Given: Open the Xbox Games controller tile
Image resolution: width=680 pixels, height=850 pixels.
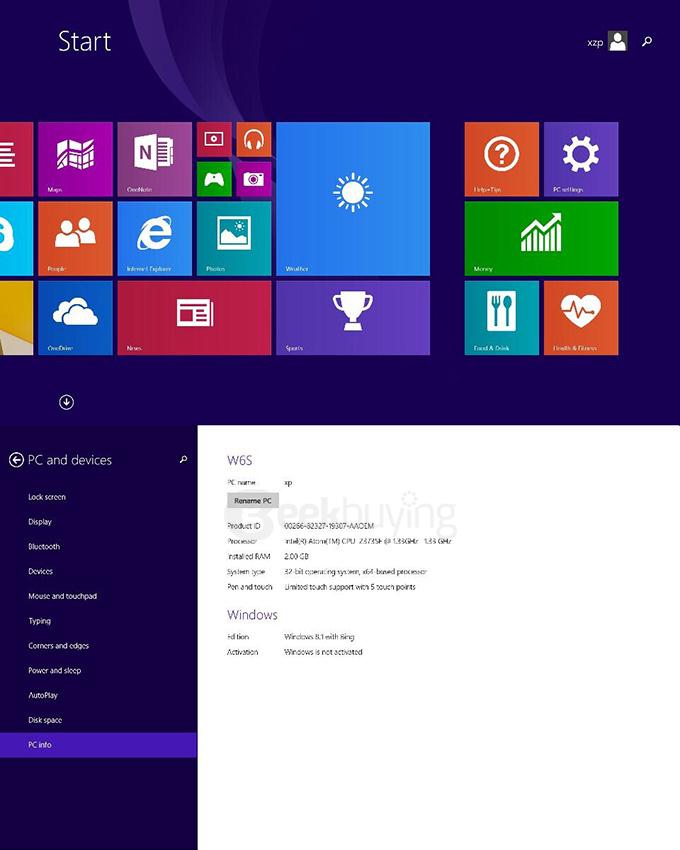Looking at the screenshot, I should click(214, 179).
